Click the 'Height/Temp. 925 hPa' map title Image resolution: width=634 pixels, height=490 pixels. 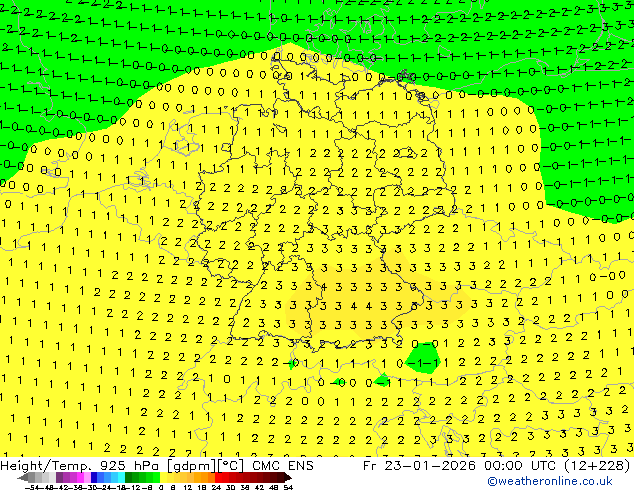(81, 465)
